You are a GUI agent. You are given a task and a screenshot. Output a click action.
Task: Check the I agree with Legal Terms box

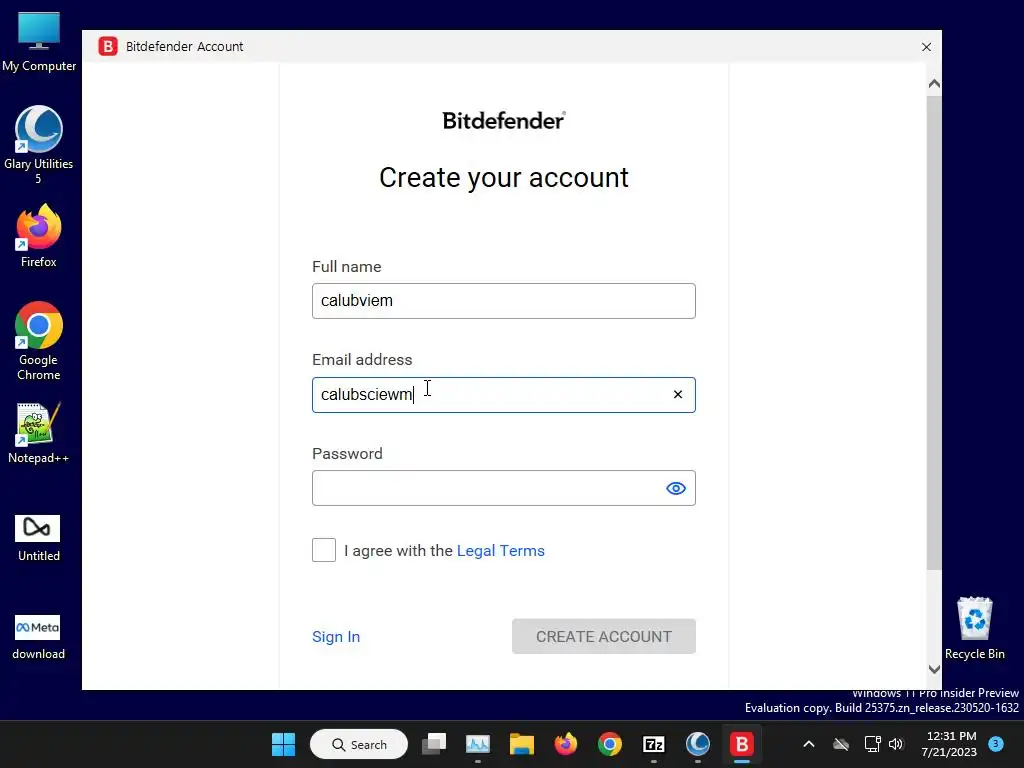(x=324, y=550)
